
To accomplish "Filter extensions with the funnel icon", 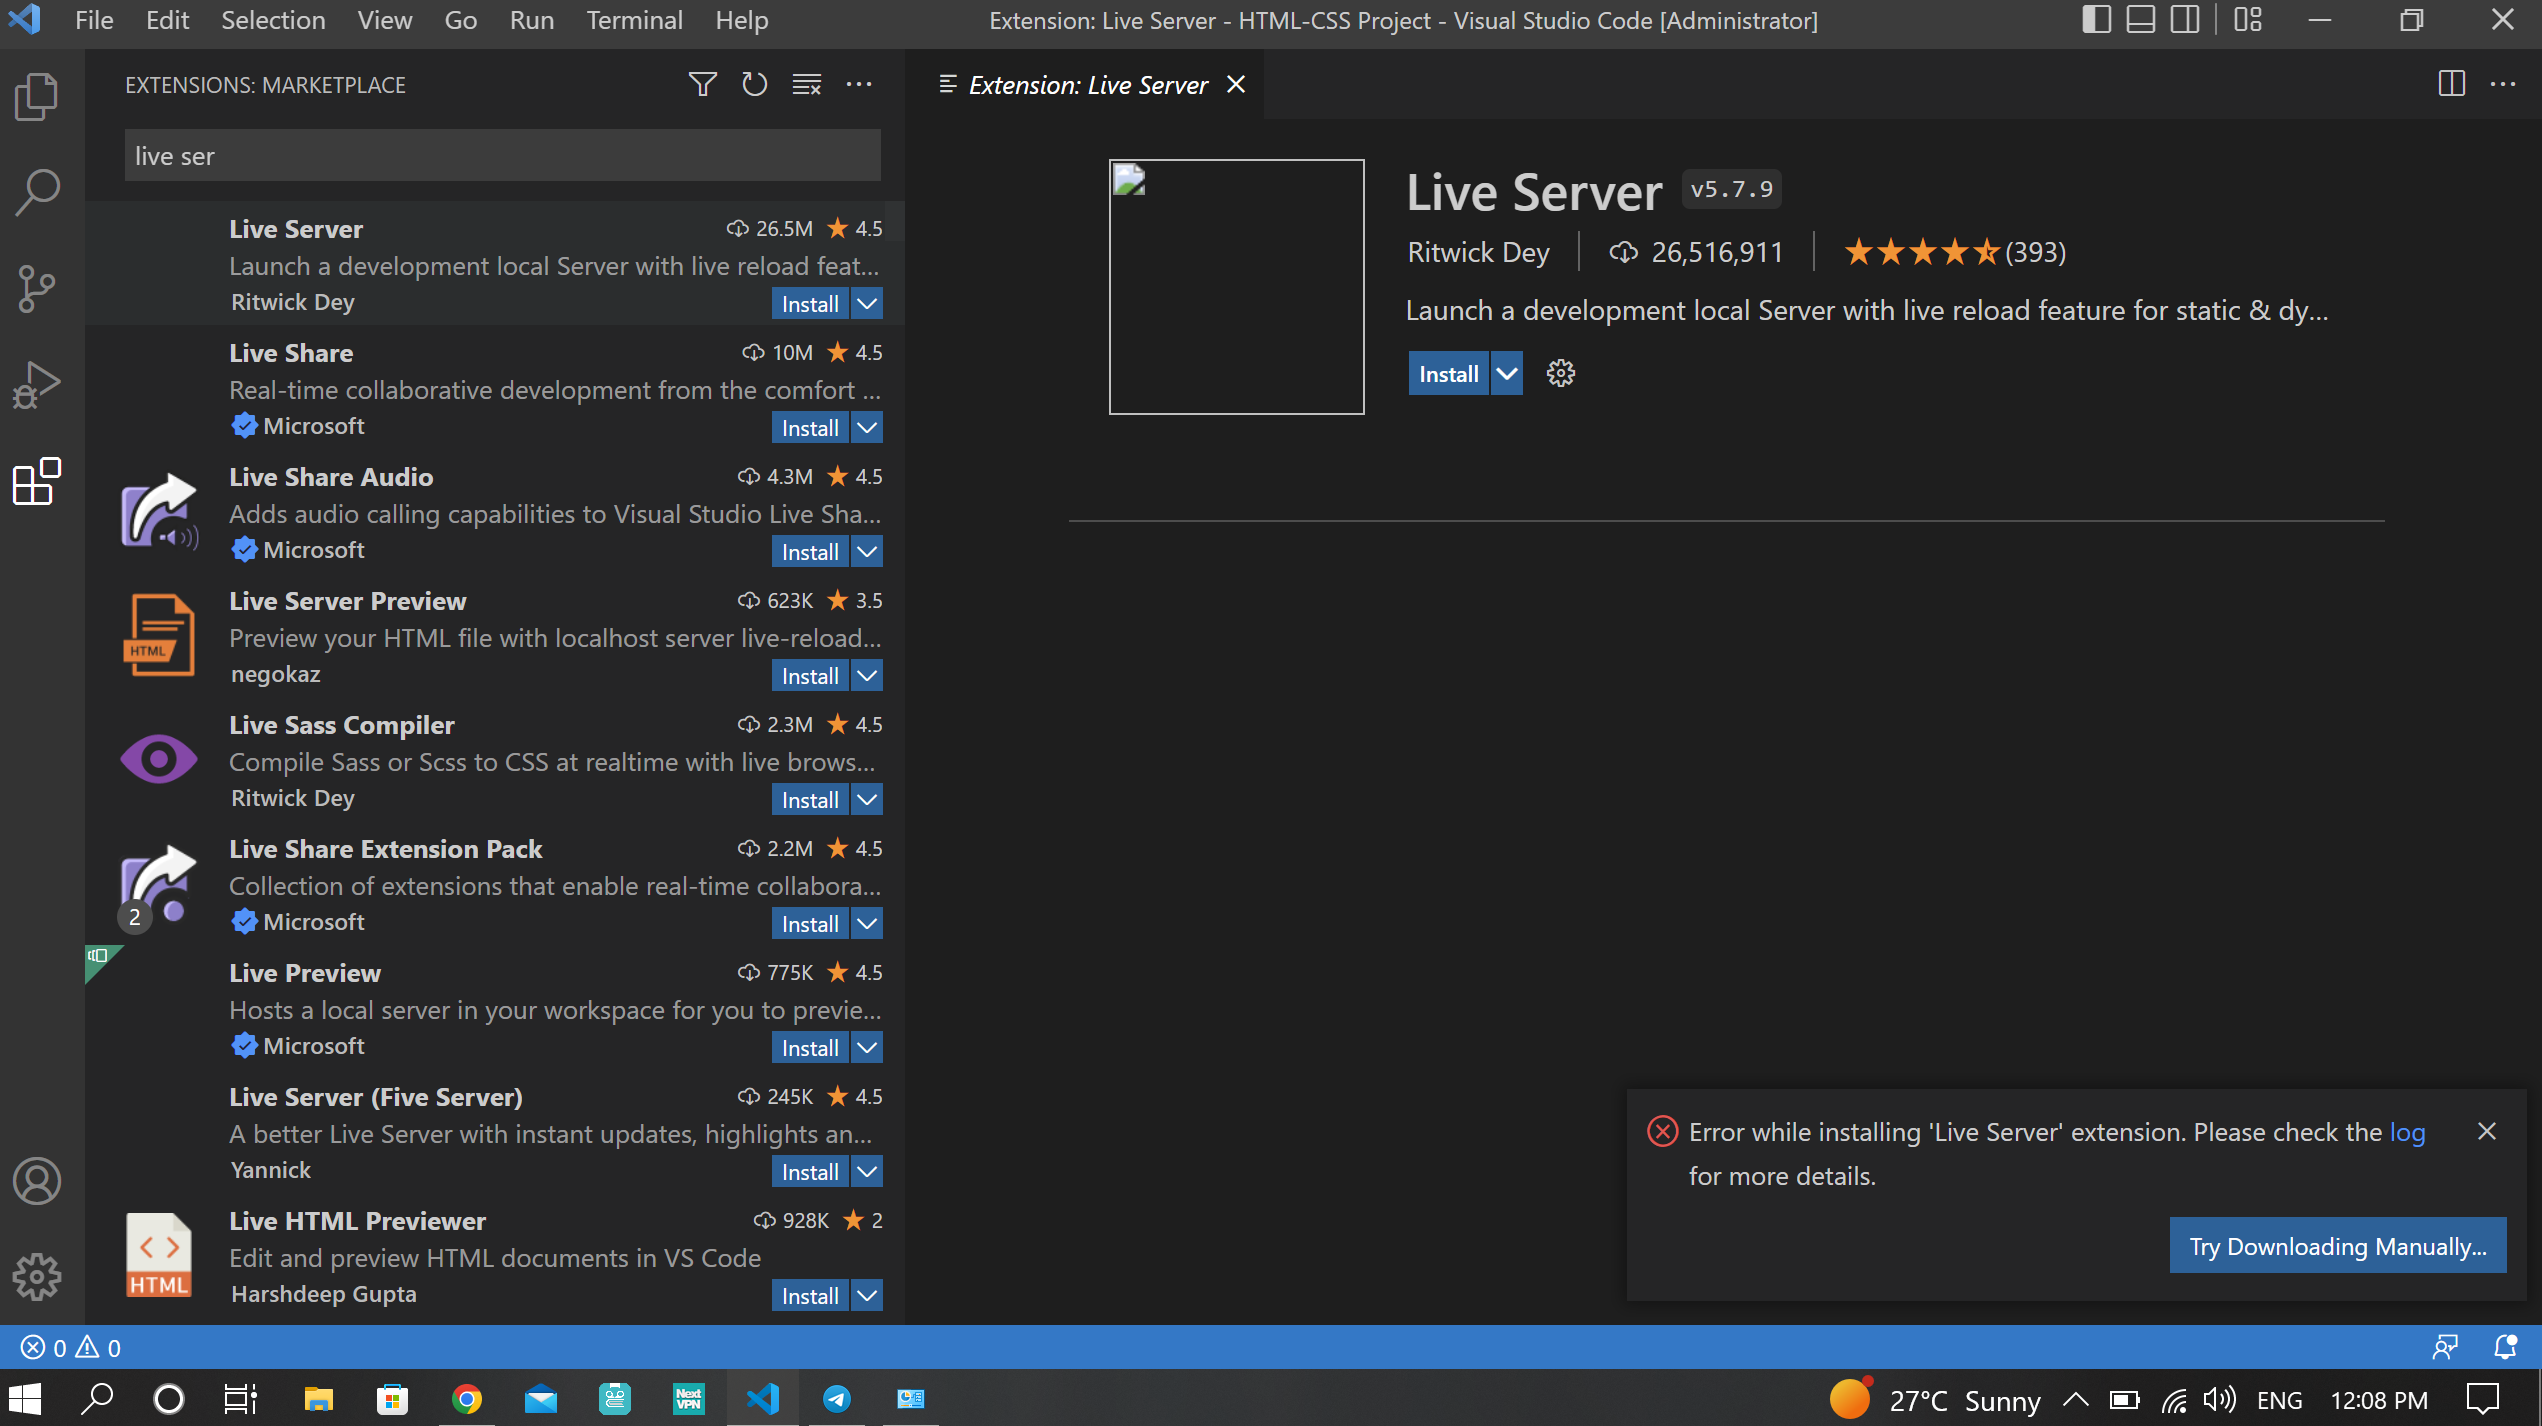I will tap(703, 85).
